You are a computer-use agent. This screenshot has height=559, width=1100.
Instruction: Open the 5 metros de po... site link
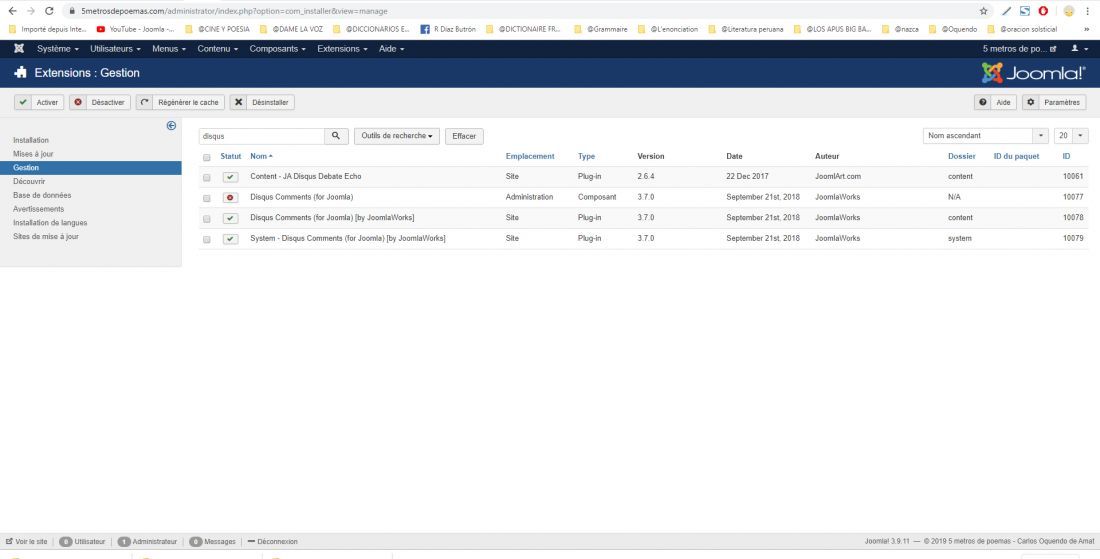click(x=1020, y=49)
